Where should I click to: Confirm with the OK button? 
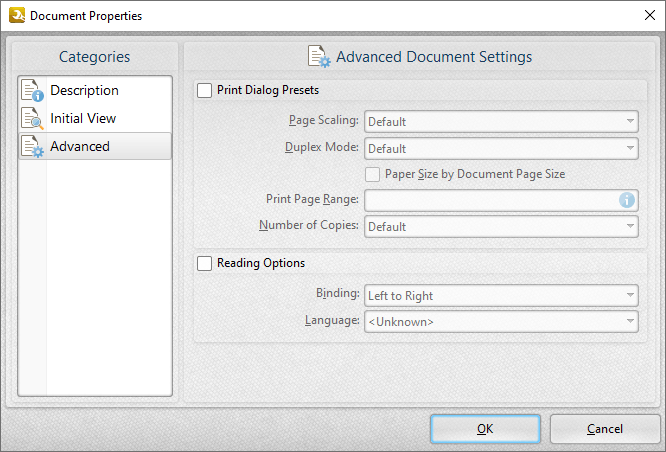[485, 429]
